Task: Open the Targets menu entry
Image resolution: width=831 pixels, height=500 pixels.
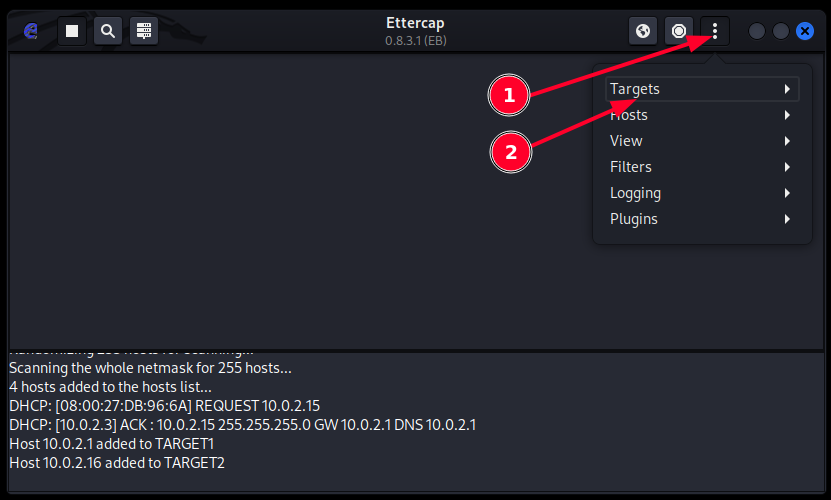Action: [x=636, y=89]
